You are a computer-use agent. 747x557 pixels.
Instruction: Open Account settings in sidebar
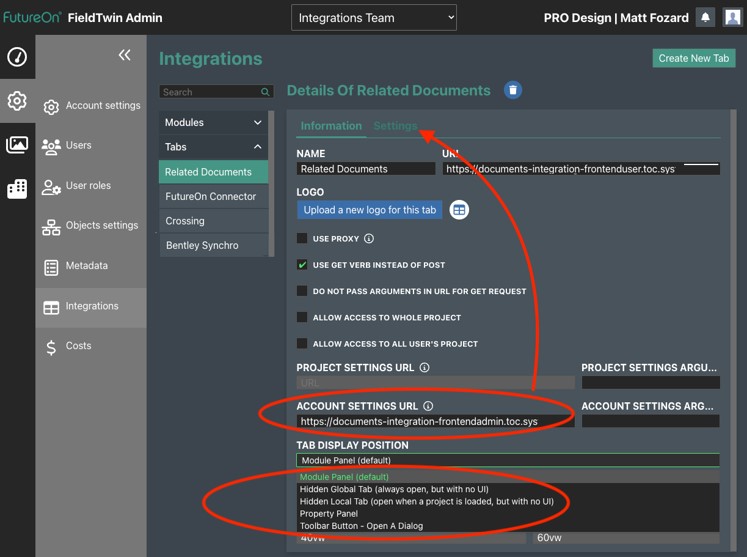click(x=91, y=106)
